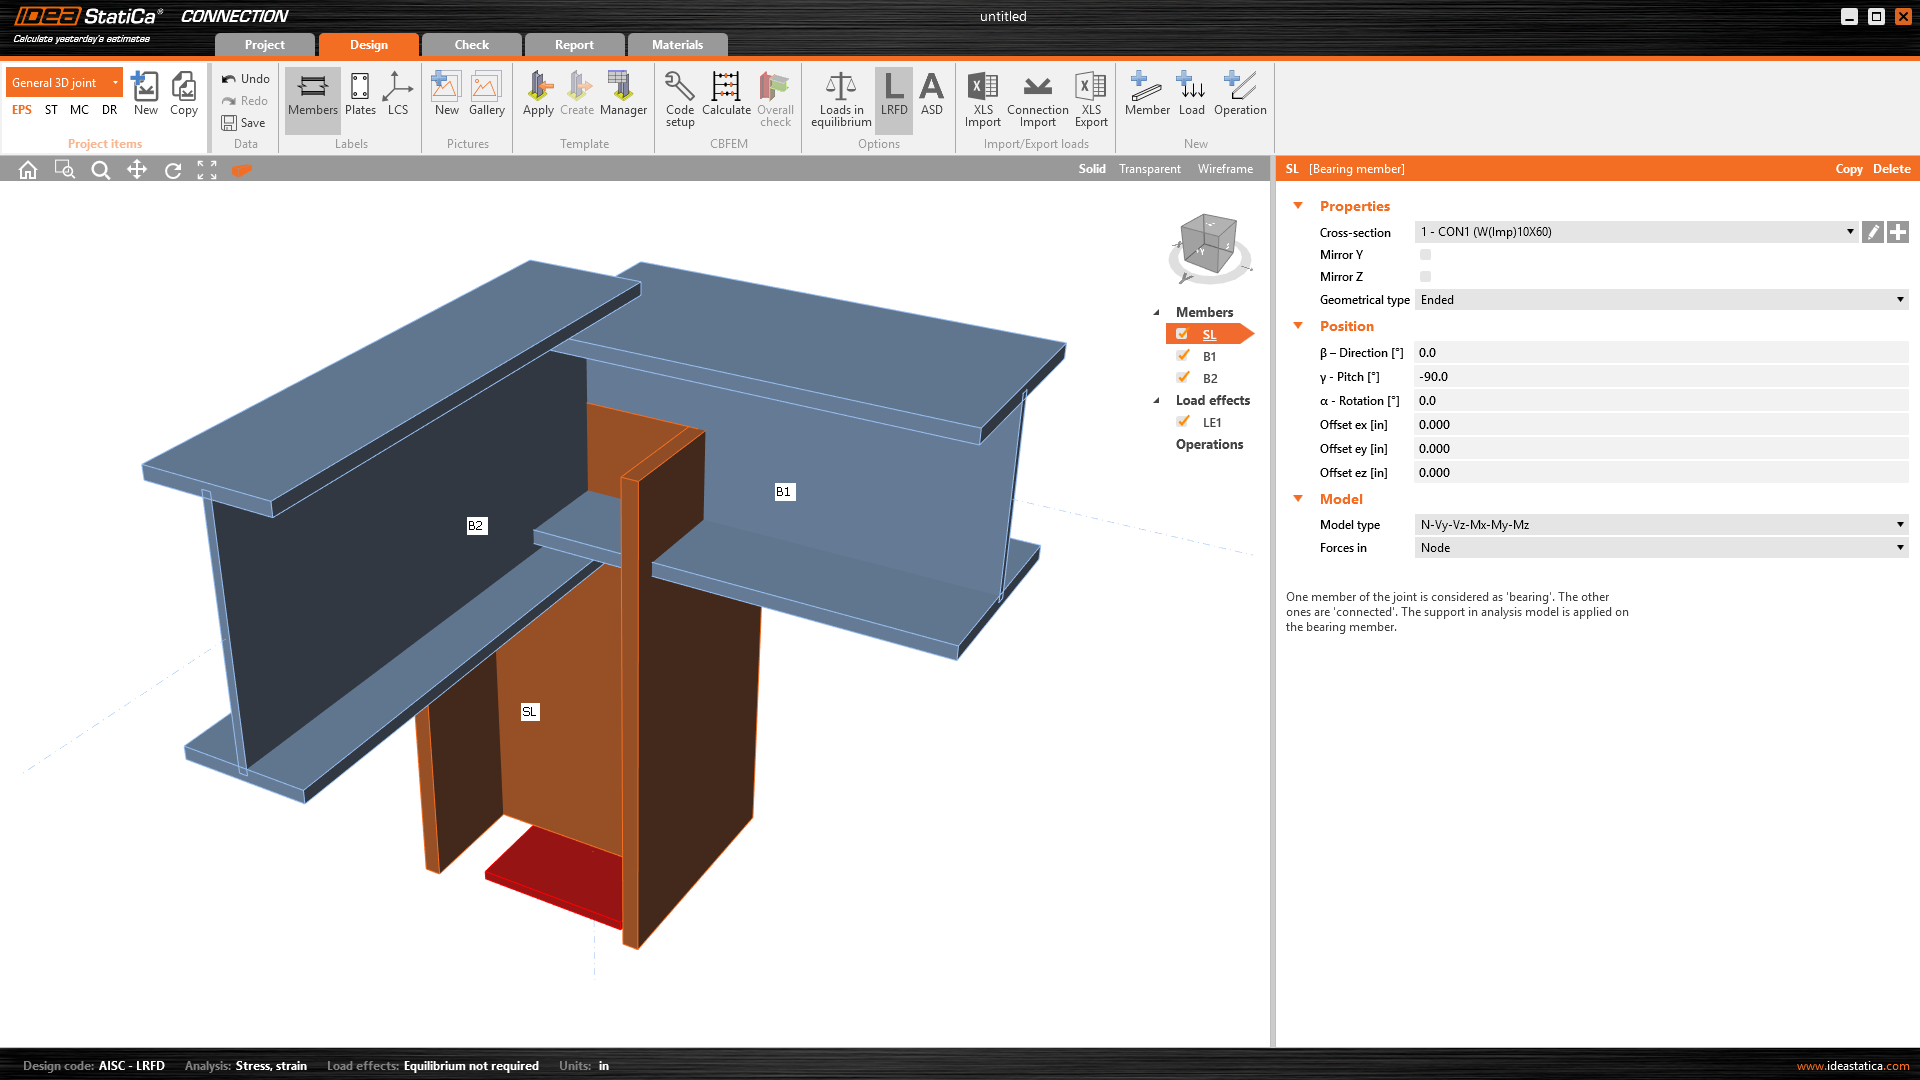Collapse the Position section
Image resolution: width=1920 pixels, height=1080 pixels.
(1298, 326)
